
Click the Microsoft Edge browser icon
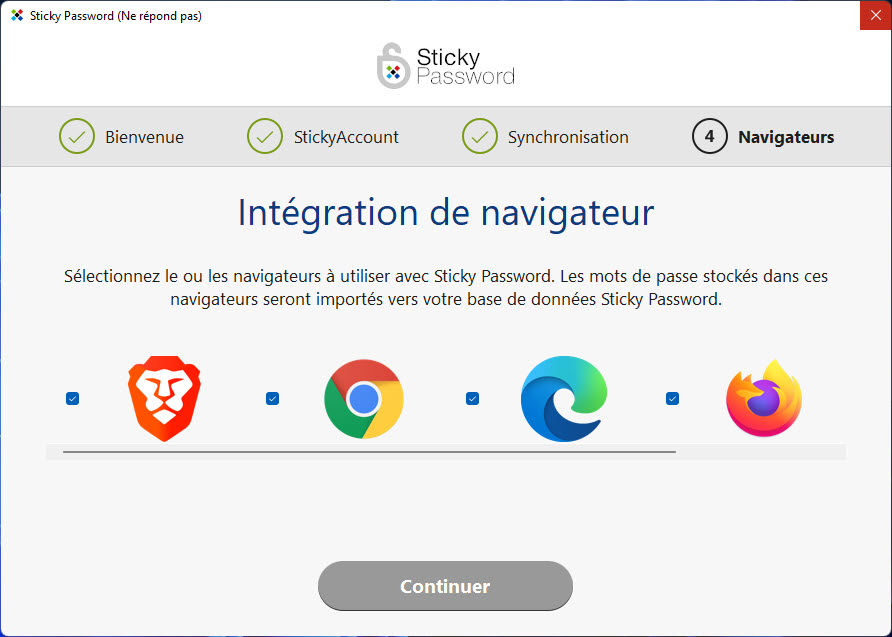click(564, 399)
